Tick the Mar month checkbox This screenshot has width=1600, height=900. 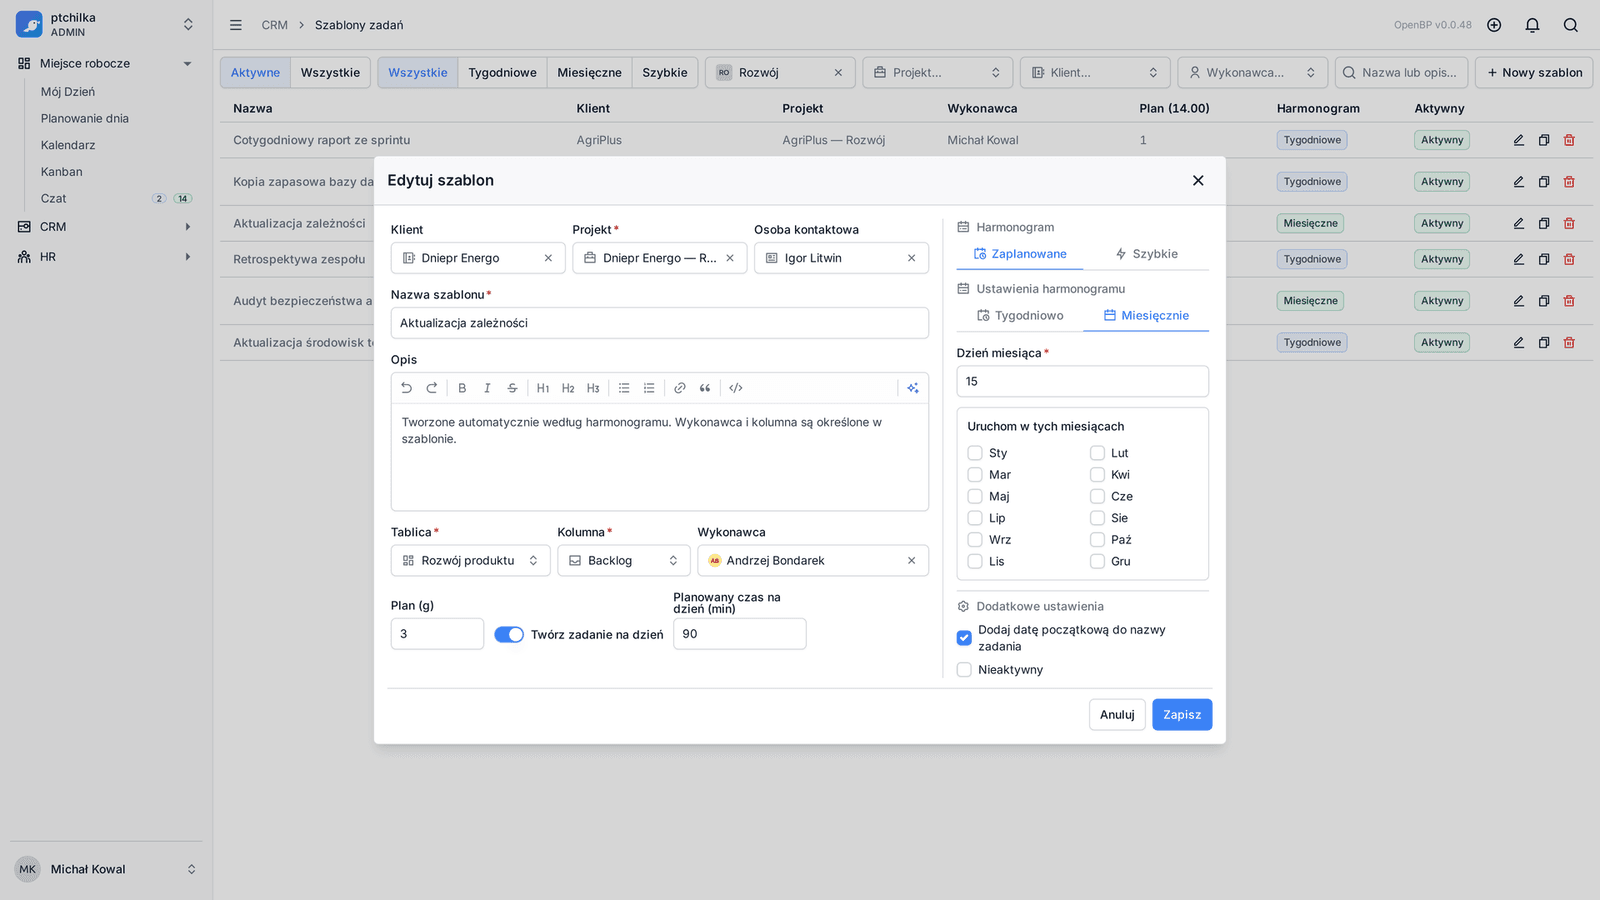pos(975,475)
